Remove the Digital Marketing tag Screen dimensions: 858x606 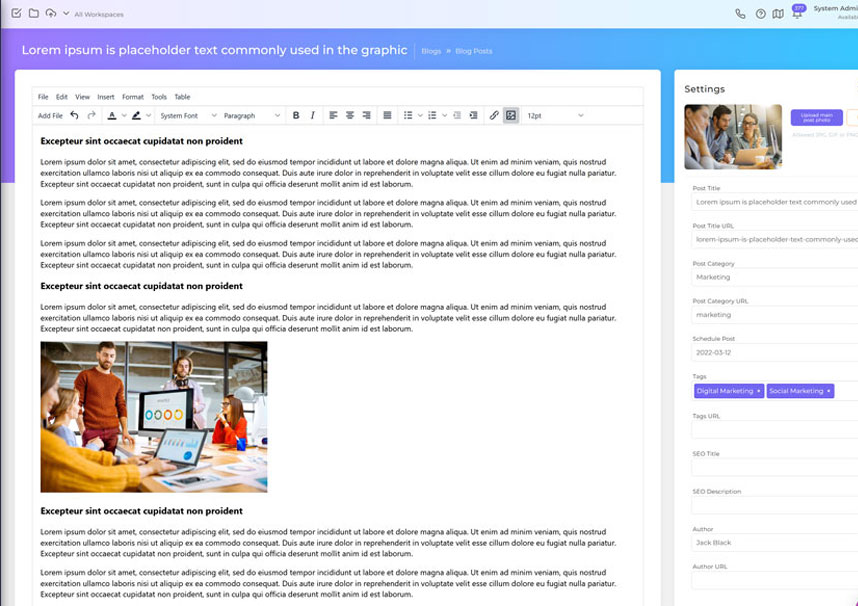[x=758, y=390]
